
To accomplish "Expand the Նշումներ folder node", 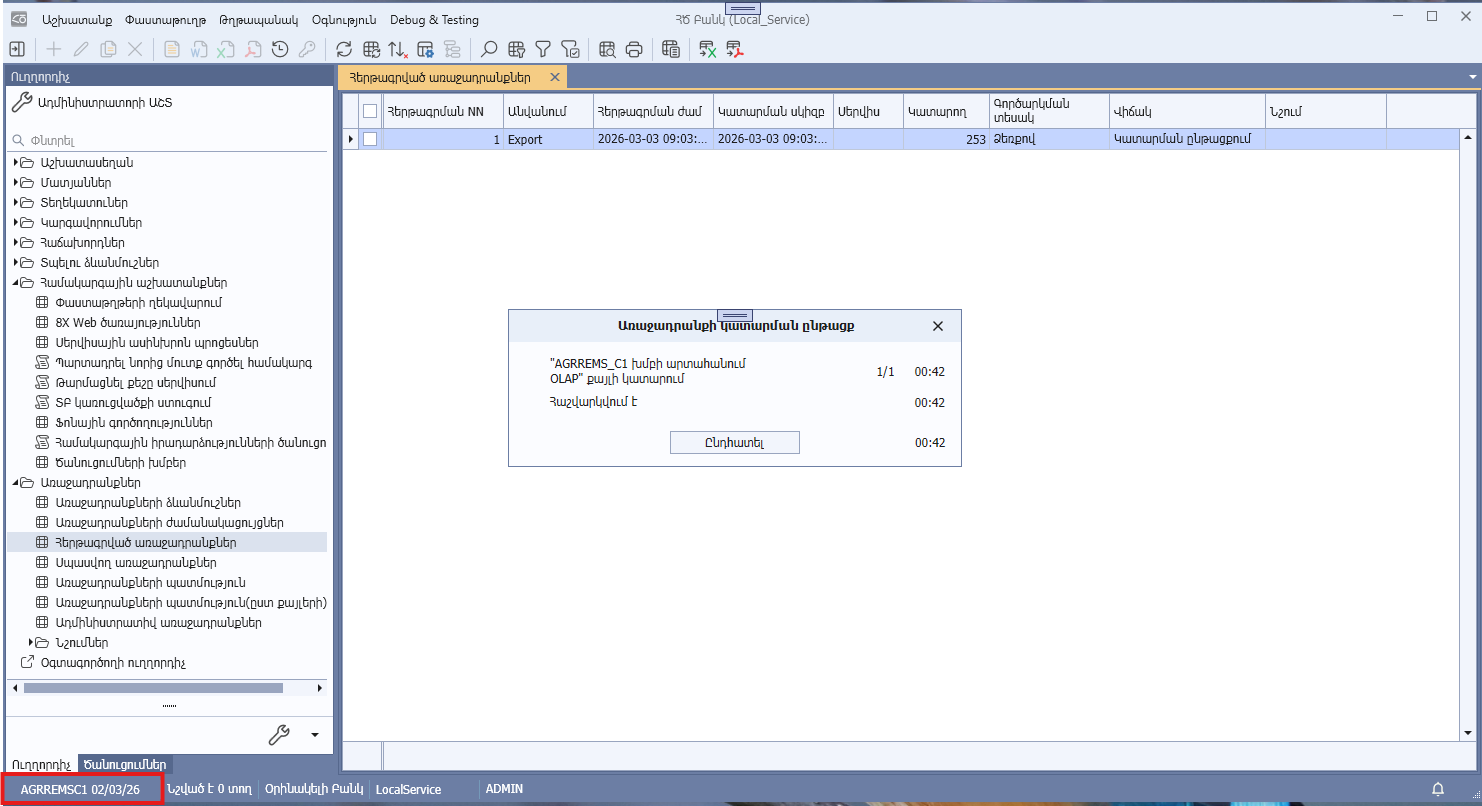I will click(x=32, y=643).
